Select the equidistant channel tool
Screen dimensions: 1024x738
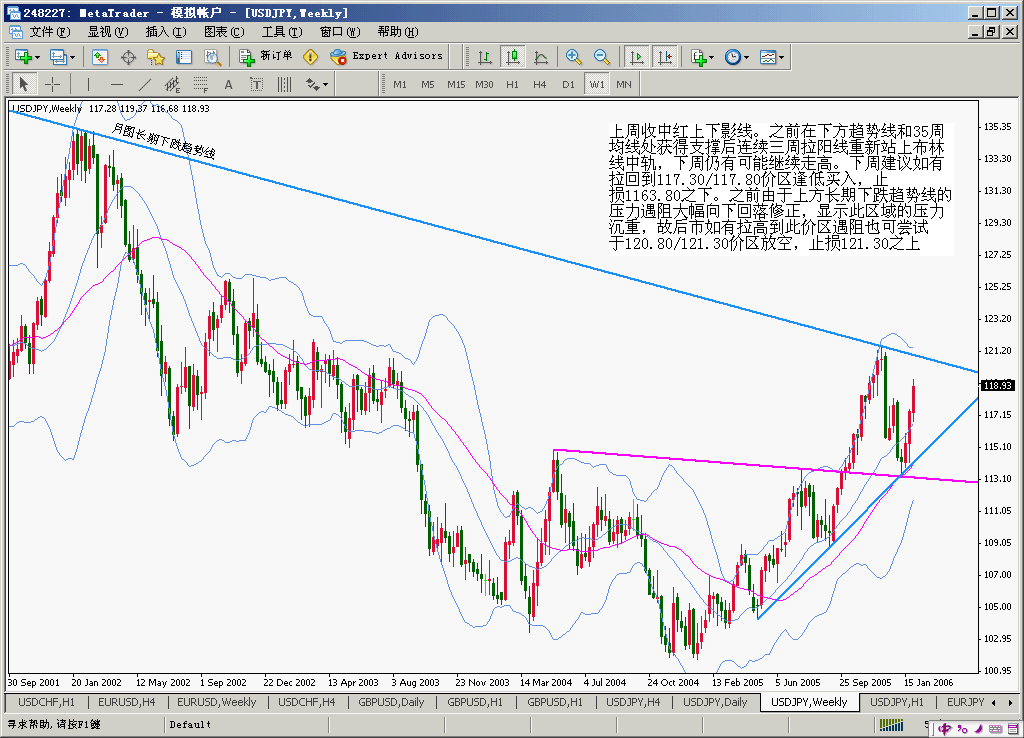(x=172, y=84)
